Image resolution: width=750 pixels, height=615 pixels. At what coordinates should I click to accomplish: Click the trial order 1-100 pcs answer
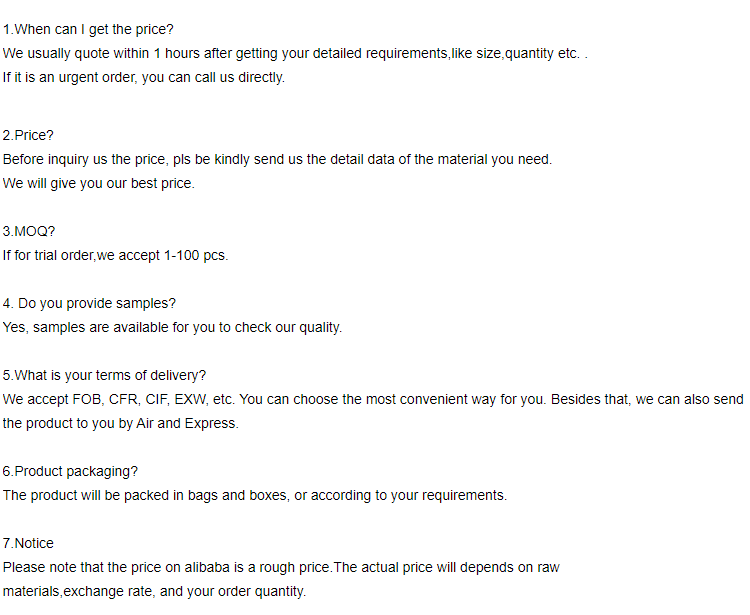tap(116, 255)
